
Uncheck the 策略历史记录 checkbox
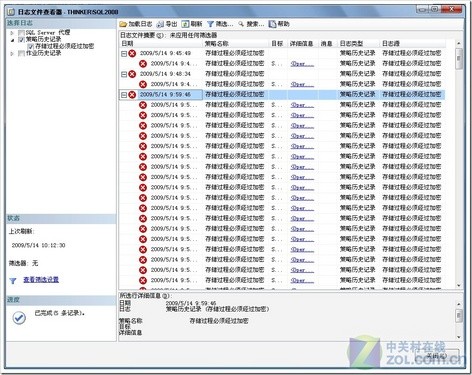point(21,39)
